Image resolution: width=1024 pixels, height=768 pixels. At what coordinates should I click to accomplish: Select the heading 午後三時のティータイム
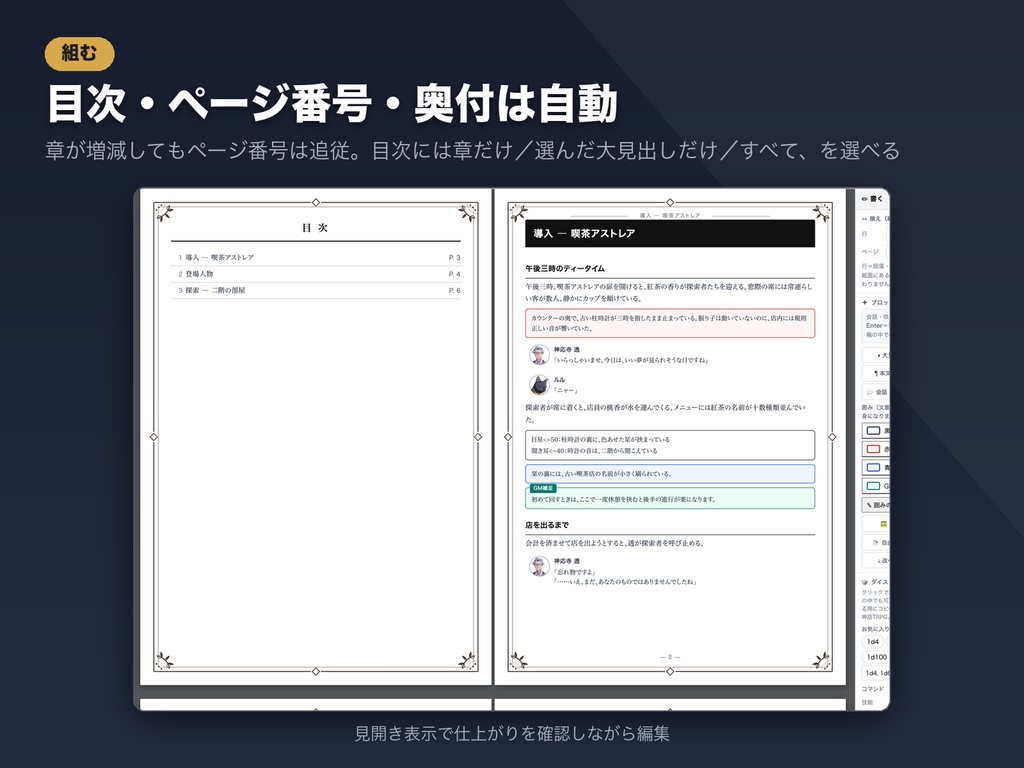(565, 268)
